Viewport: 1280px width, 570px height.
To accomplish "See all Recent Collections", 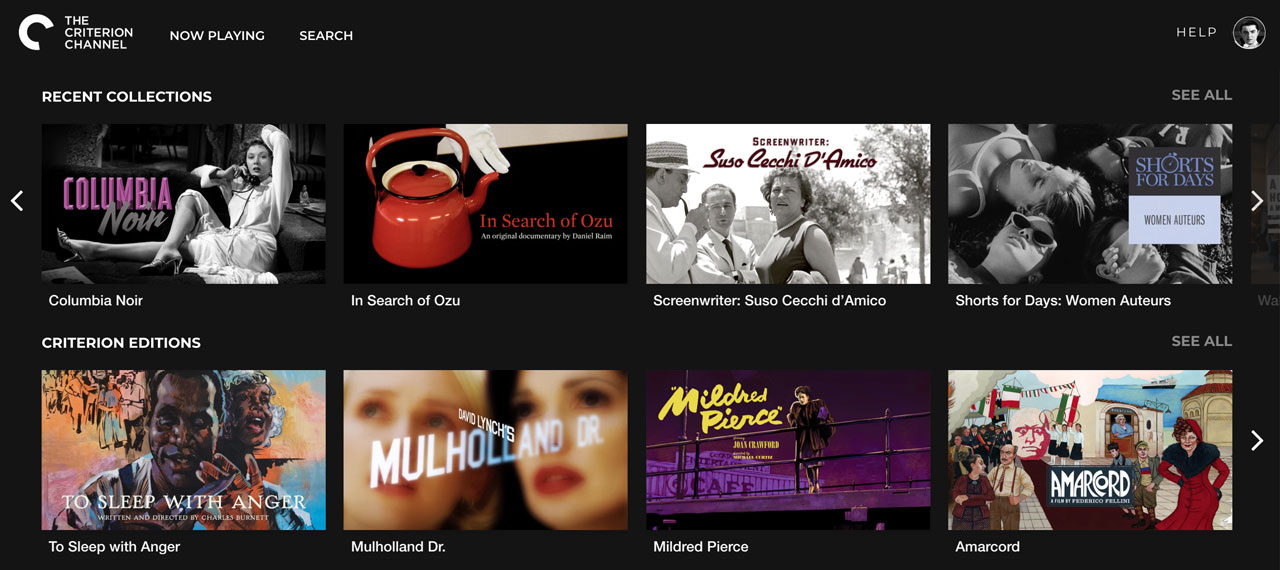I will [1202, 95].
